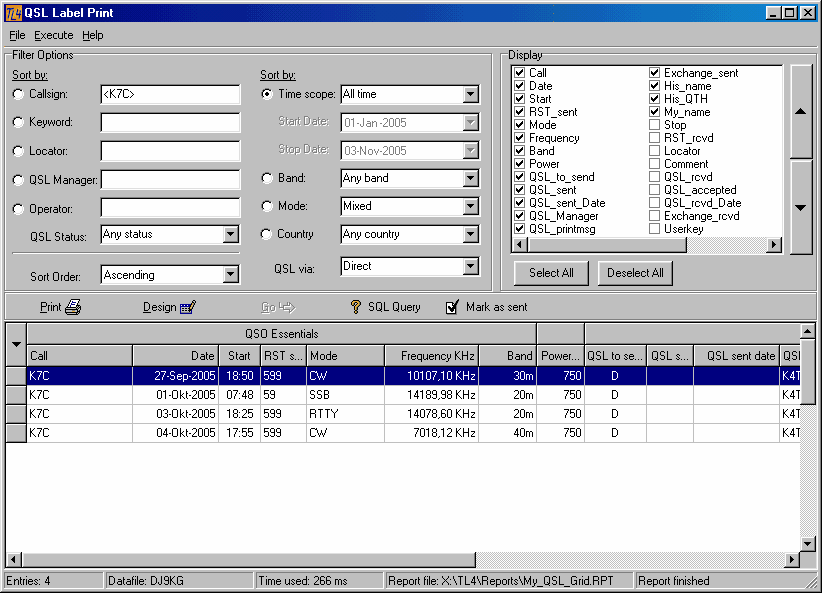Click the Design editor icon
822x593 pixels.
click(x=188, y=307)
